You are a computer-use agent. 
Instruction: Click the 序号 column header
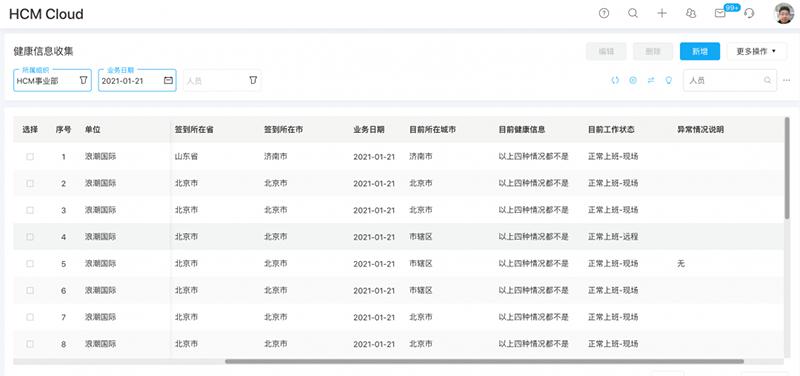coord(63,130)
